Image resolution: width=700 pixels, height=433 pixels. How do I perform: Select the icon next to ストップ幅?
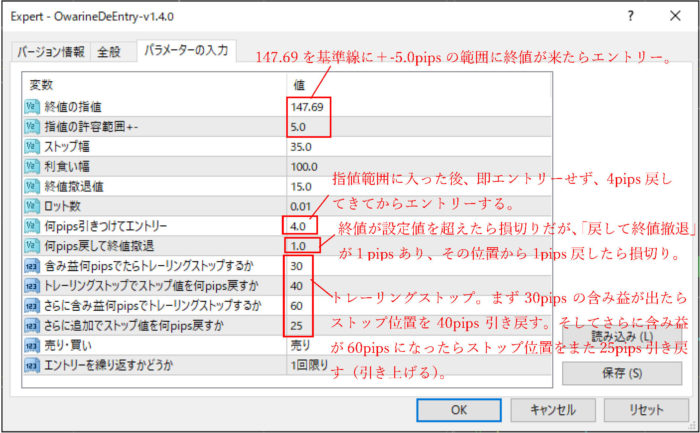32,147
